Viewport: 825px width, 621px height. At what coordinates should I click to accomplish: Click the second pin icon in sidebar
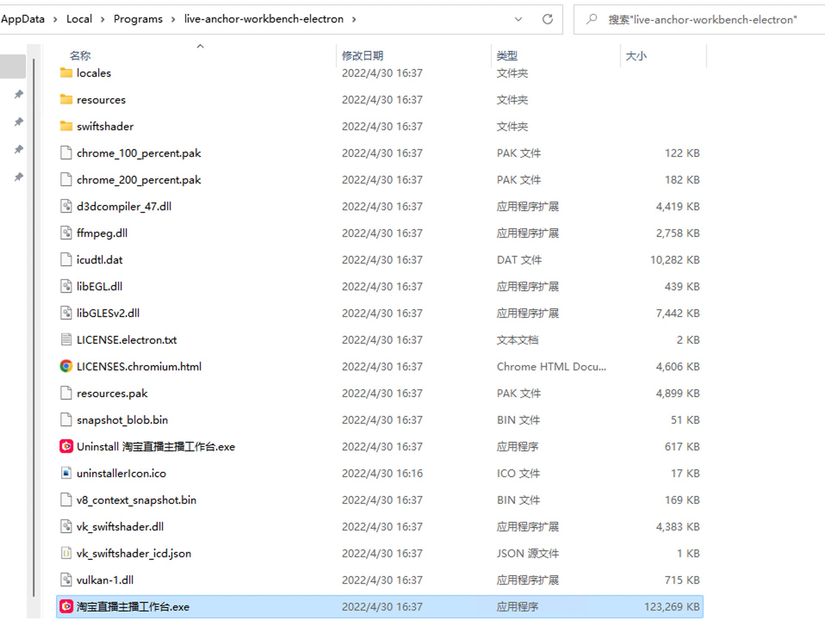pos(18,122)
